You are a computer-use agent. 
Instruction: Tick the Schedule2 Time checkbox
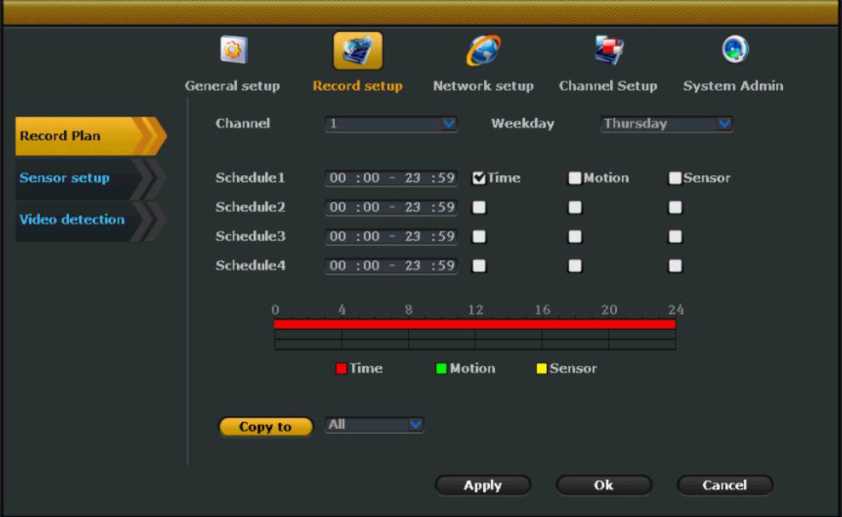[x=479, y=207]
